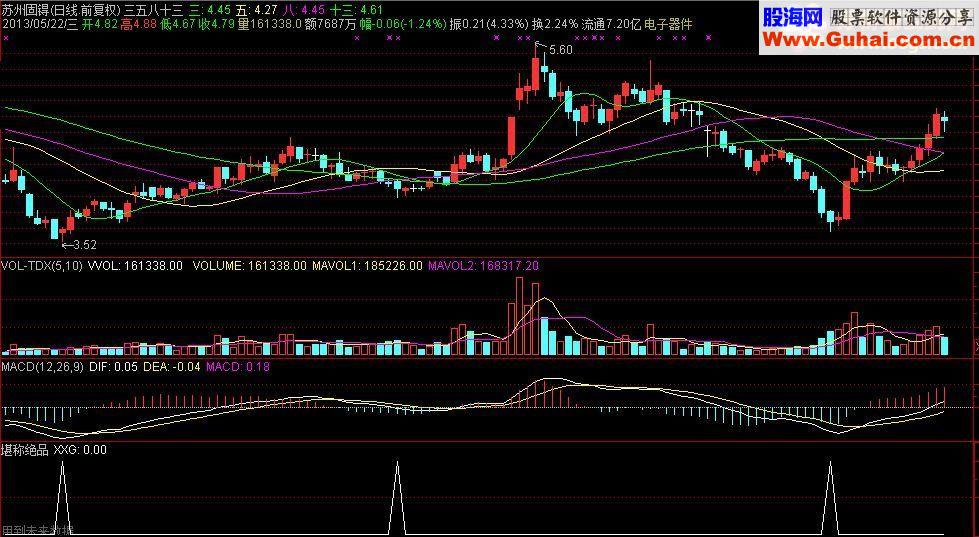The height and width of the screenshot is (537, 979).
Task: Click the change value 幅-0.06(-1.24%)
Action: (x=403, y=25)
